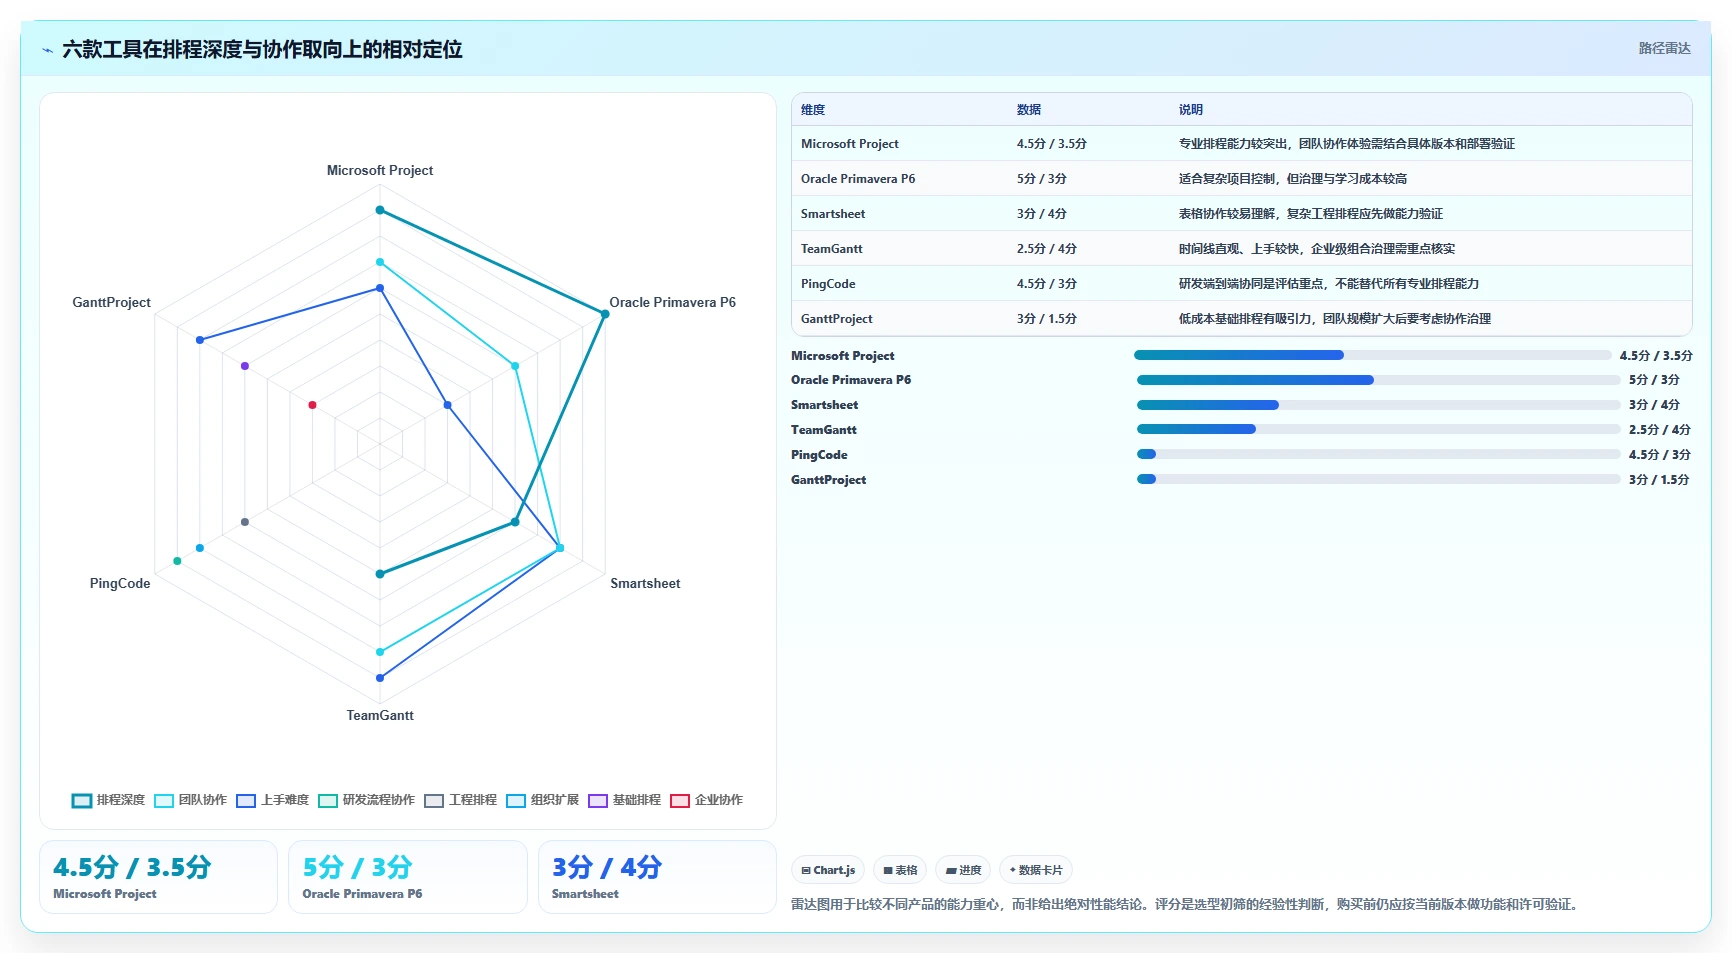The image size is (1732, 953).
Task: Click the PingCode progress bar
Action: click(1379, 454)
